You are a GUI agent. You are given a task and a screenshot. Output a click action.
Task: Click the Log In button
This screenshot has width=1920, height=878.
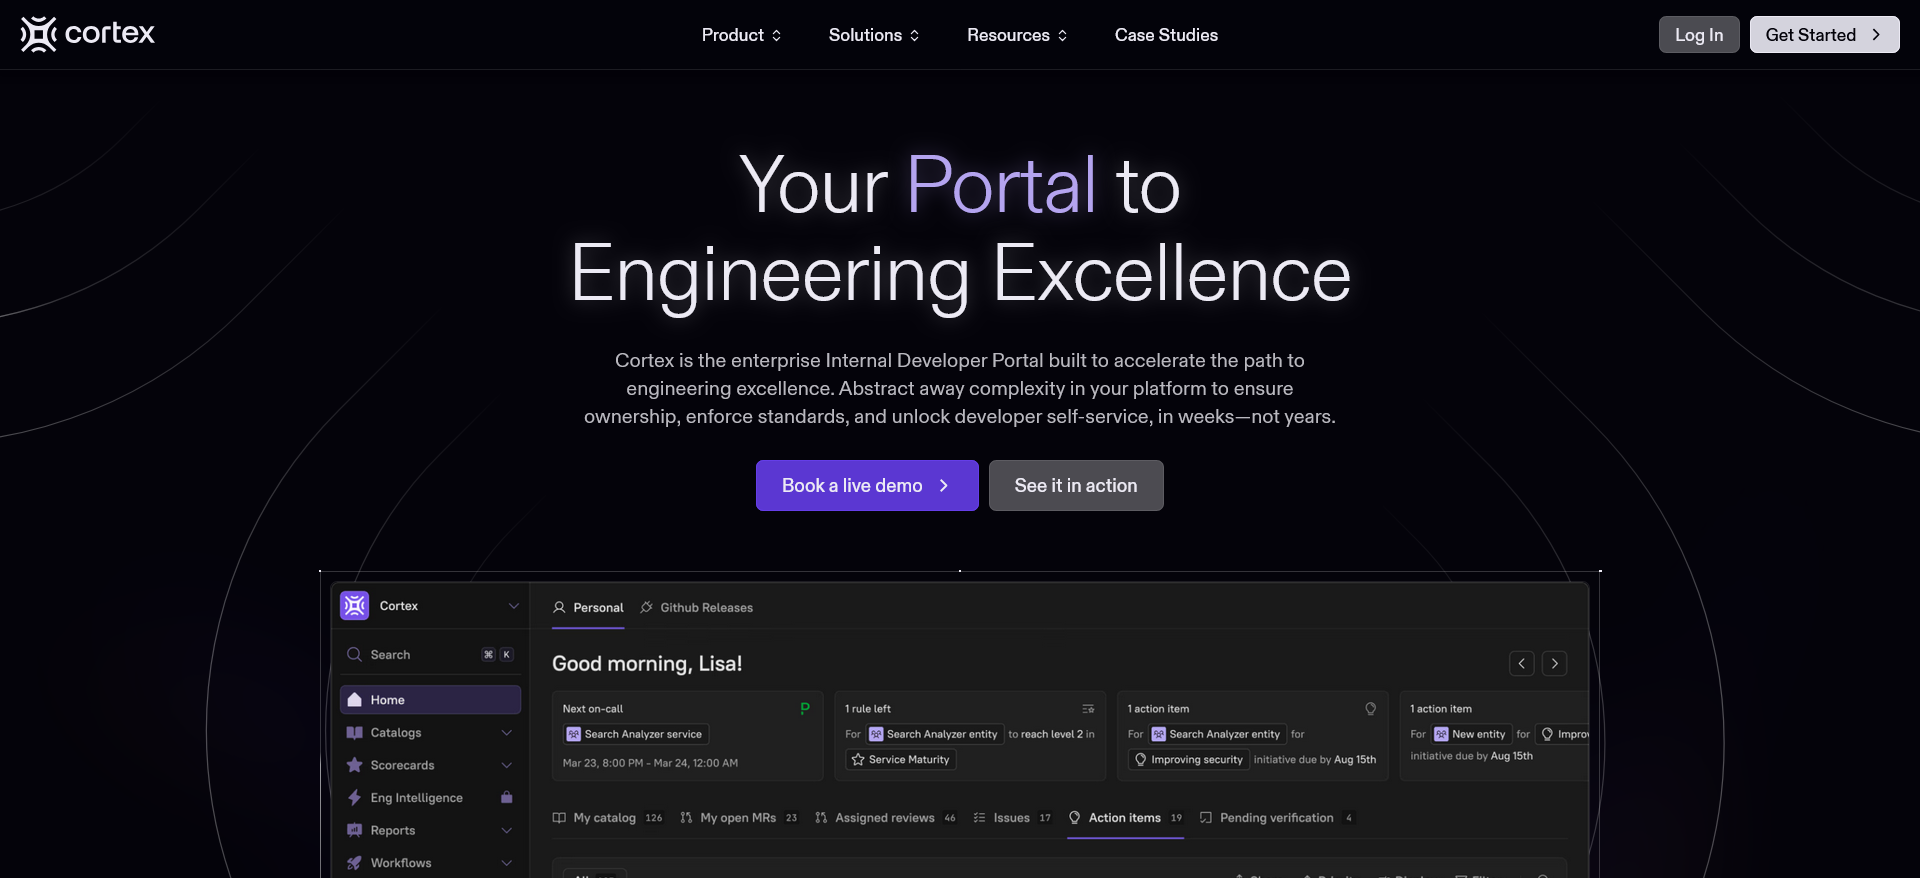(1699, 35)
